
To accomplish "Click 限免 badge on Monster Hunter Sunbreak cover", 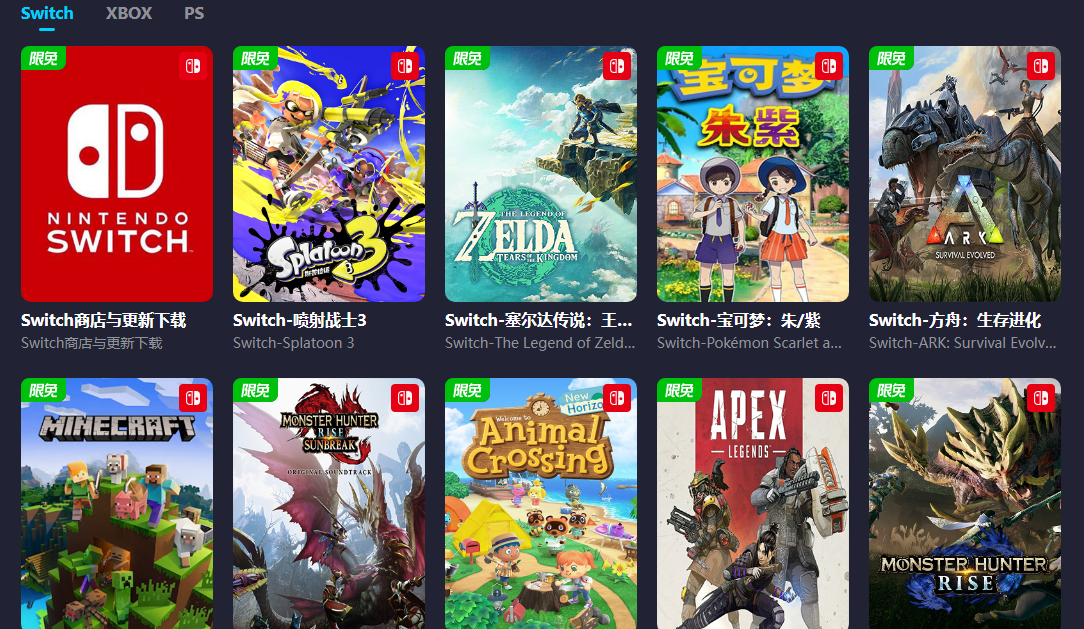I will click(x=255, y=390).
